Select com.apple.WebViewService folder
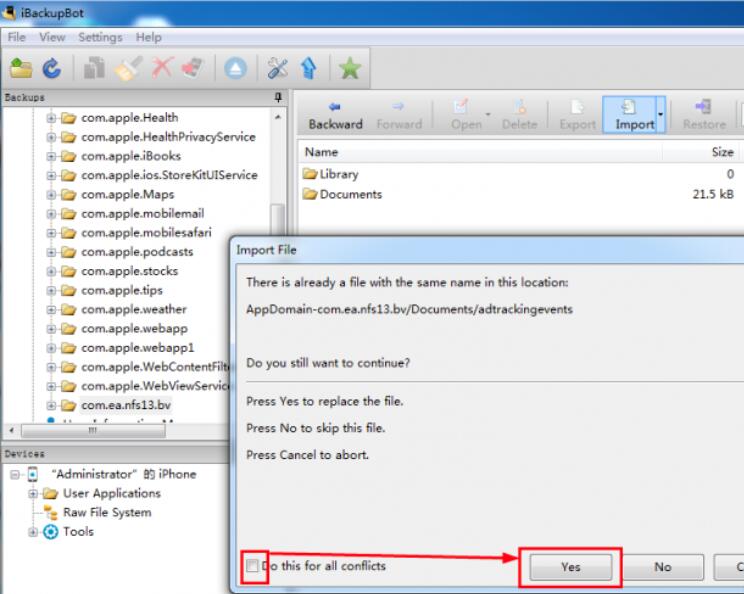This screenshot has height=594, width=744. coord(155,386)
